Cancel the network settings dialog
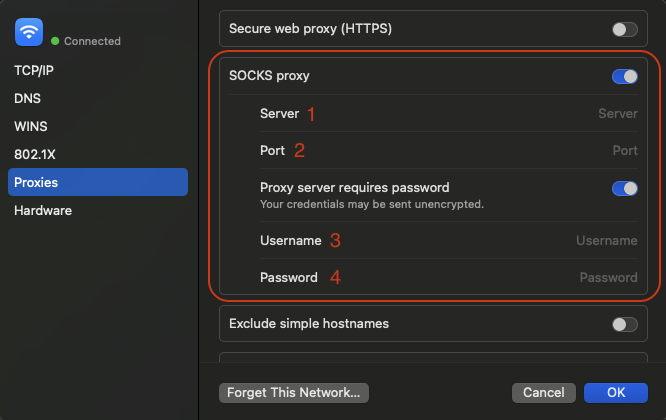The image size is (666, 420). [543, 393]
